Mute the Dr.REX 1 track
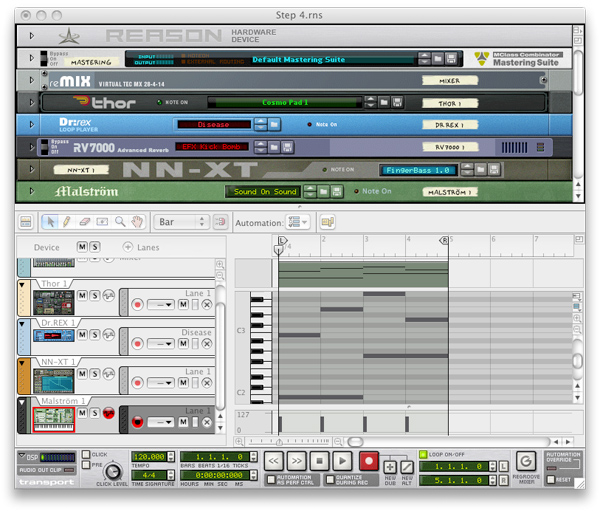This screenshot has width=600, height=511. pyautogui.click(x=82, y=335)
